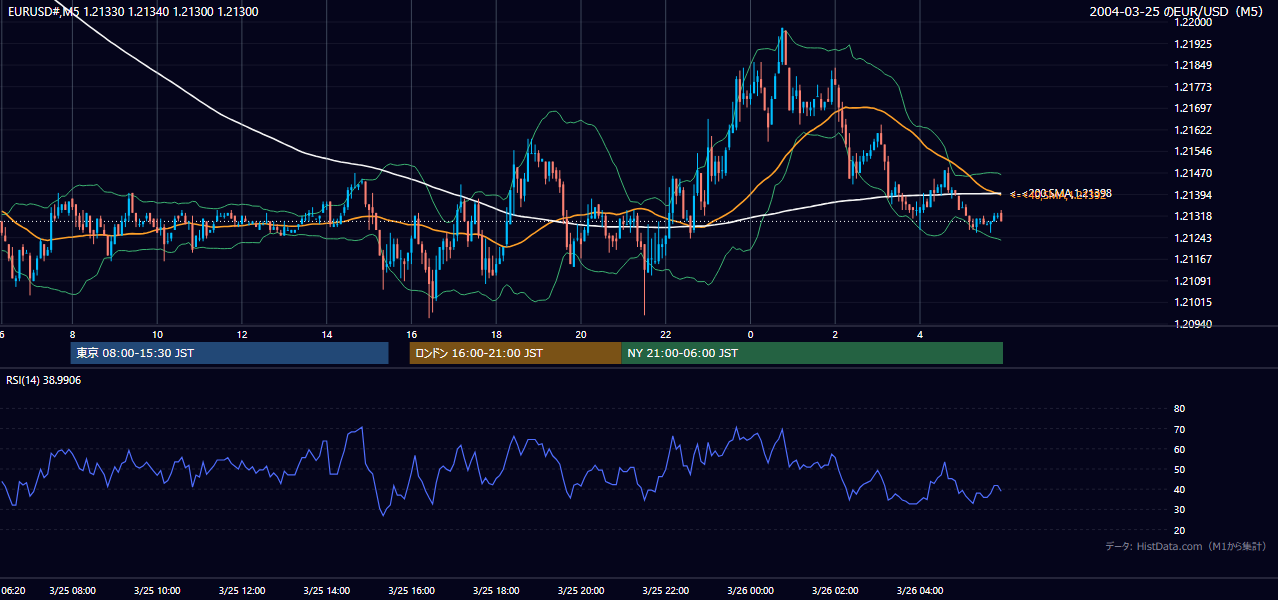Viewport: 1278px width, 600px height.
Task: Click the 3/26 00:00 time axis label
Action: pos(751,590)
